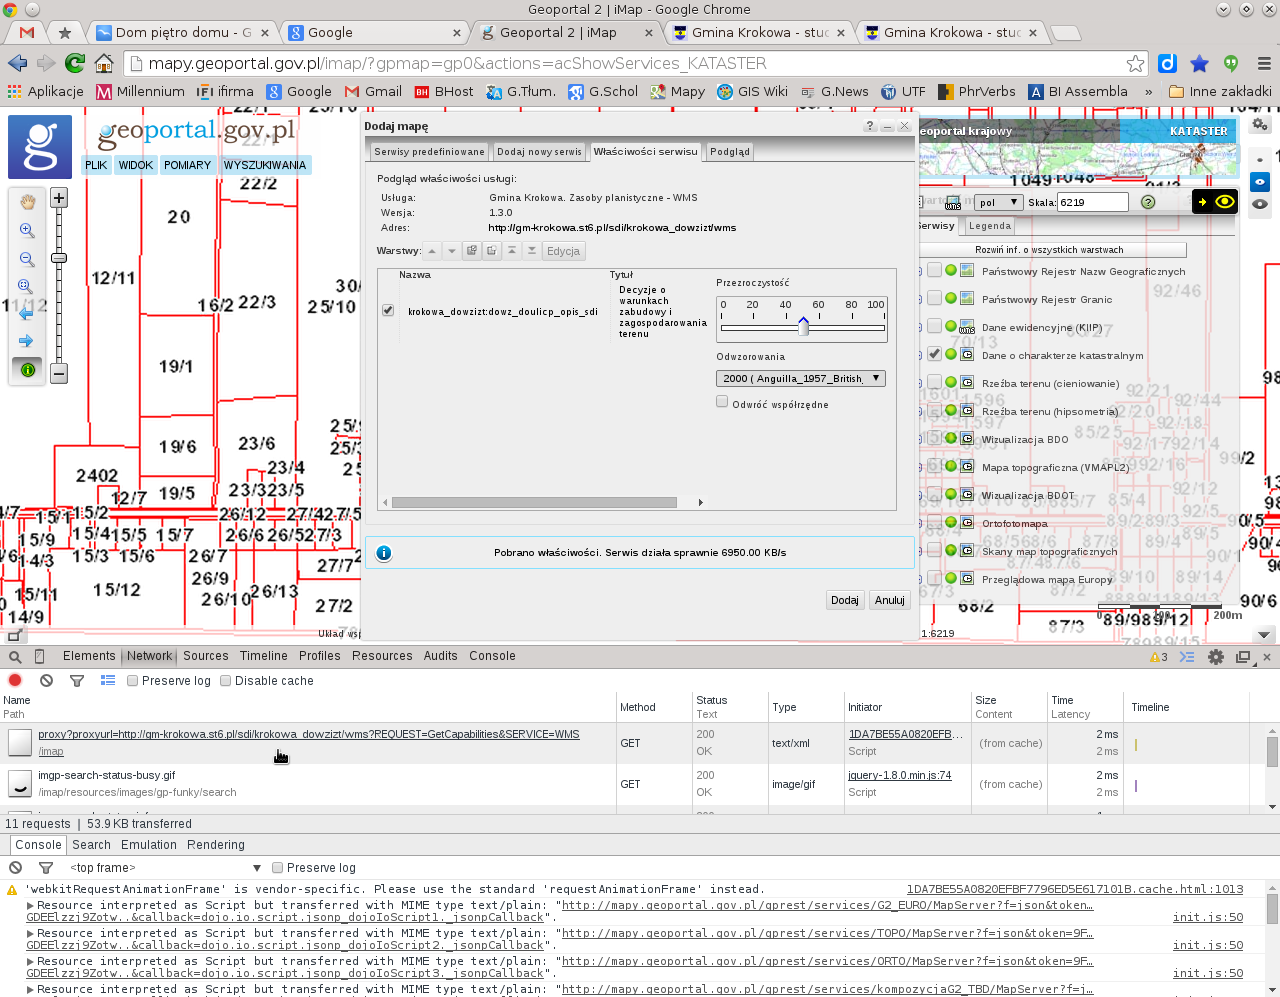The image size is (1280, 997).
Task: Click the DevTools record network log button
Action: coord(15,680)
